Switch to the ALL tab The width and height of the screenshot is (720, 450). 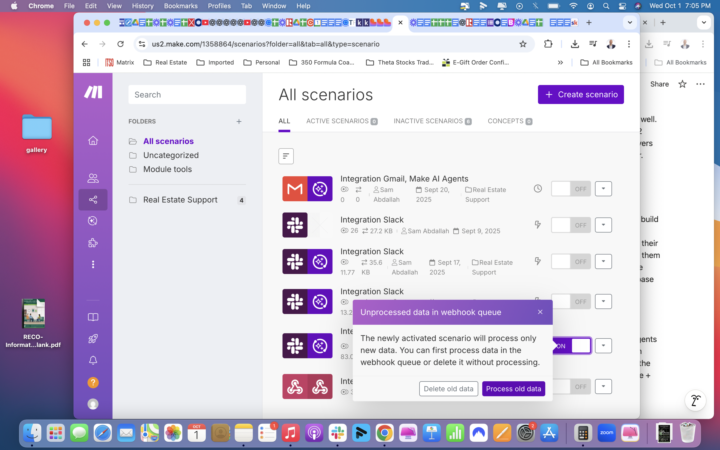tap(284, 121)
